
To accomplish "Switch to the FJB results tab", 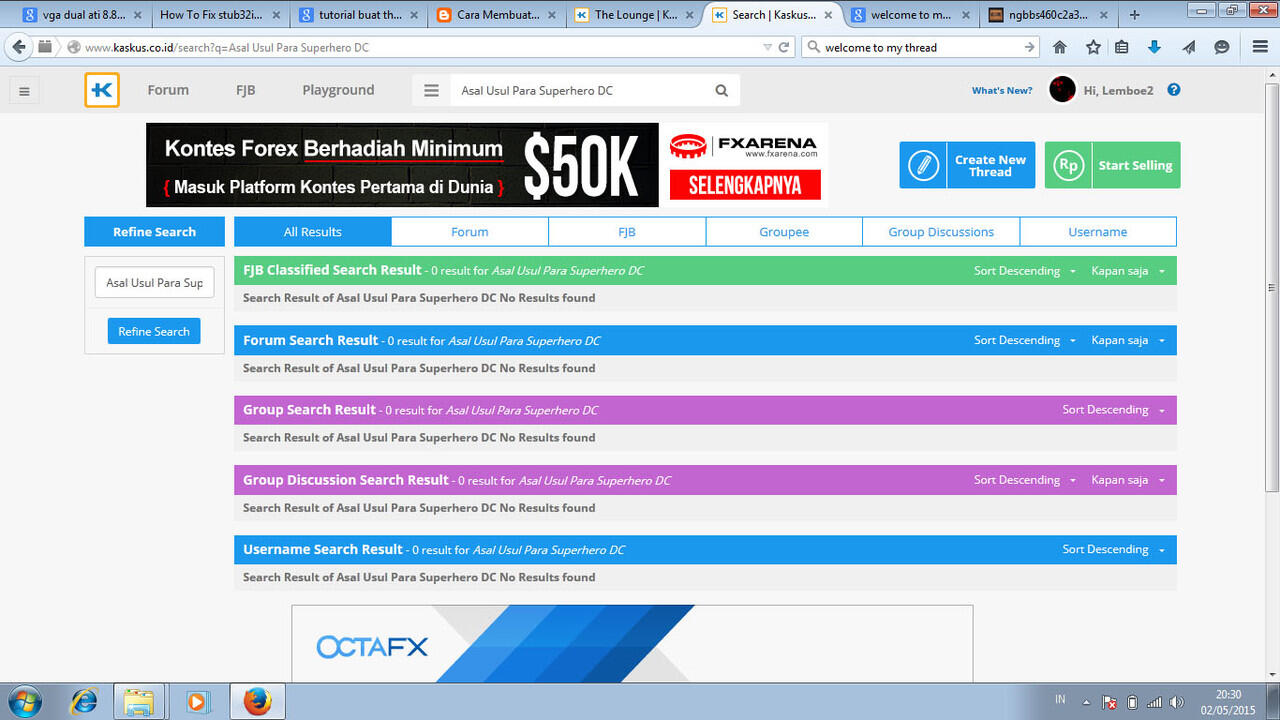I will [x=627, y=232].
